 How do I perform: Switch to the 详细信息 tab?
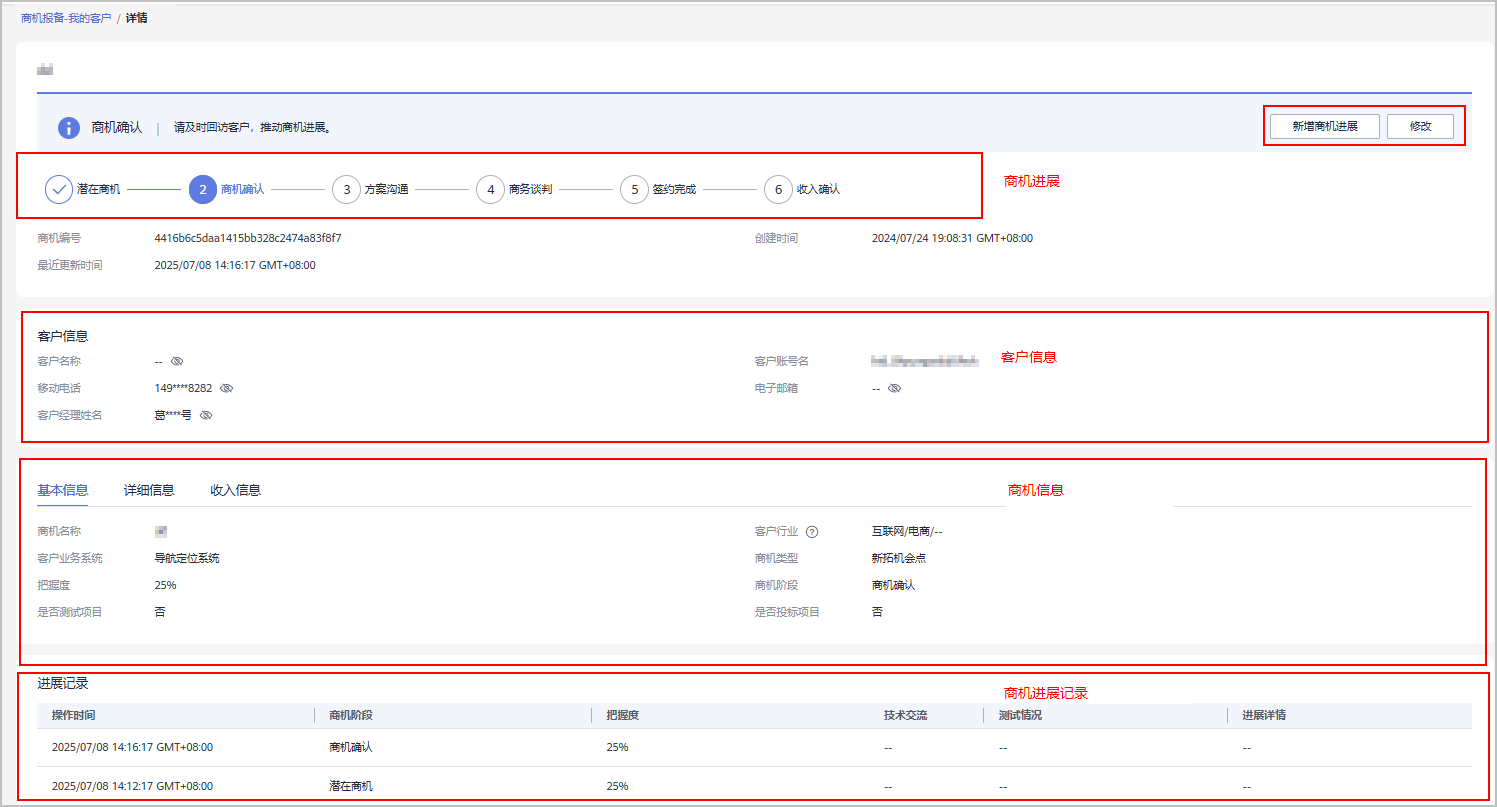[x=149, y=490]
